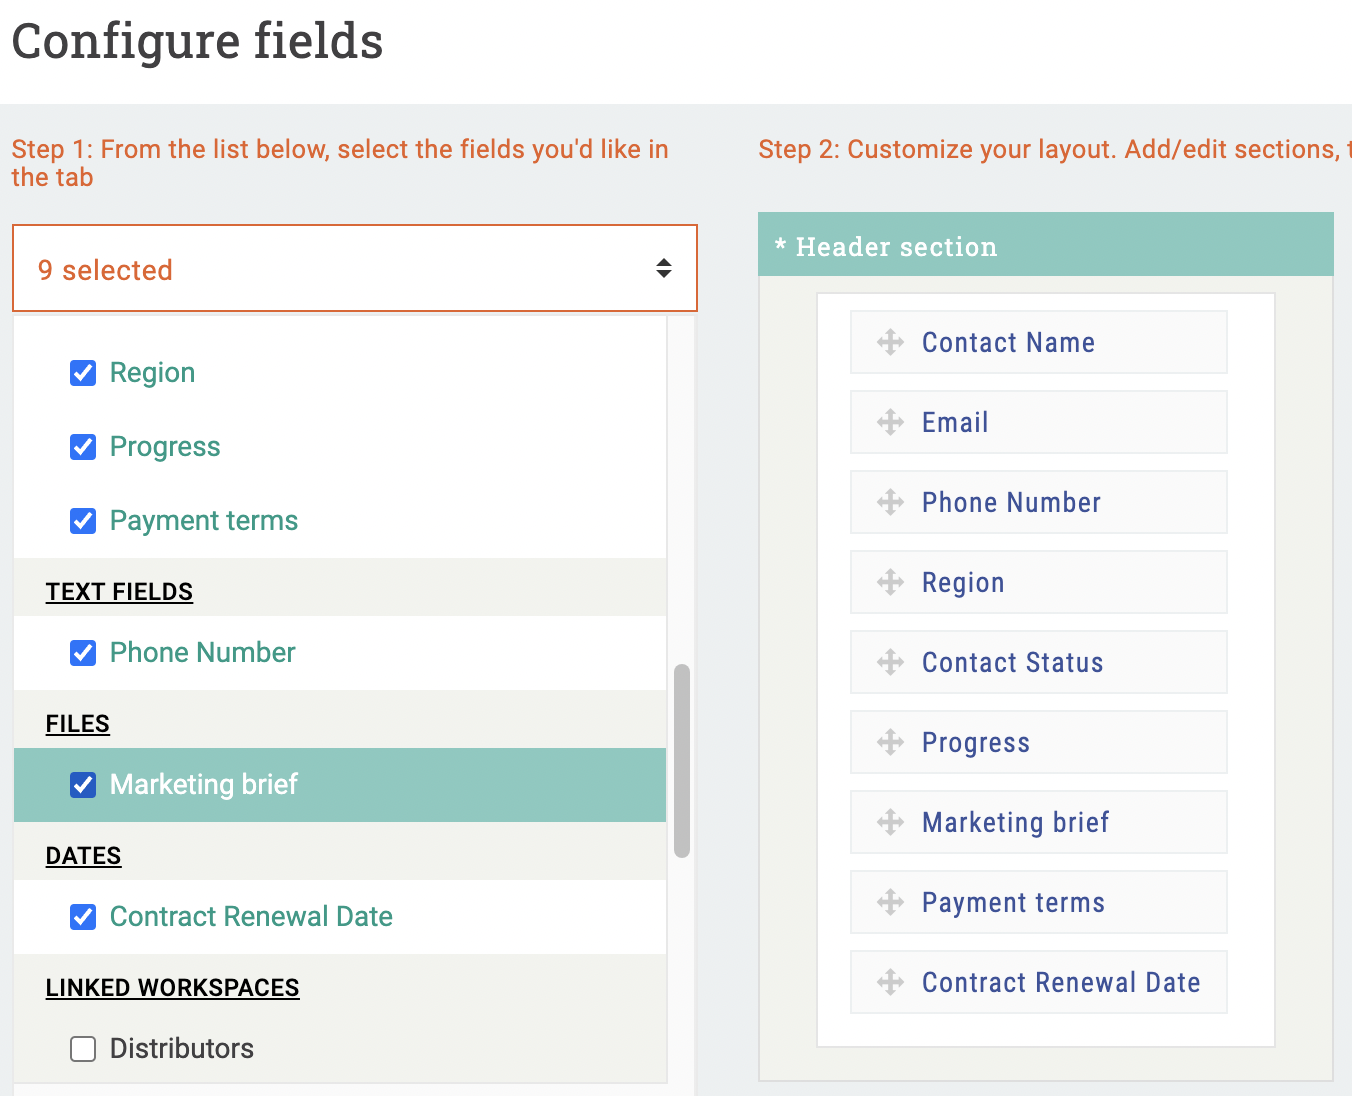The image size is (1352, 1096).
Task: Click the up-down arrows on the field selector
Action: pos(663,268)
